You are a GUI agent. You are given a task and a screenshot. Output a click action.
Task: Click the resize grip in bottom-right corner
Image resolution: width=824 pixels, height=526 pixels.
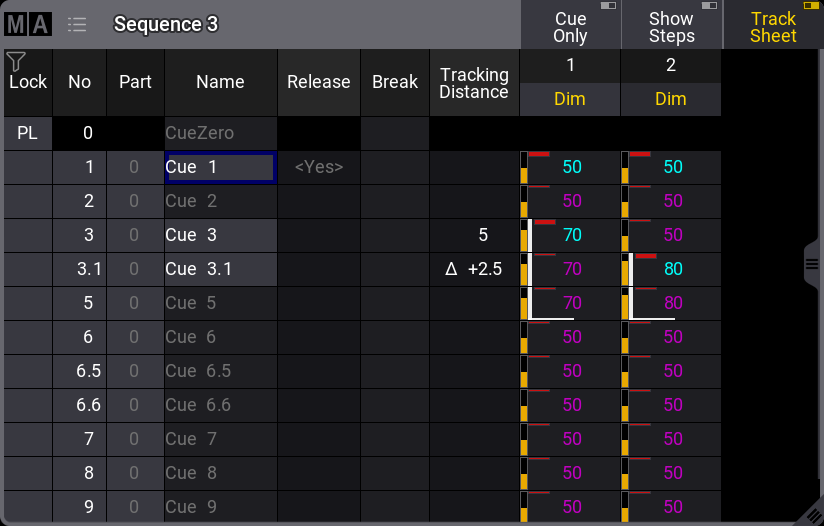tap(812, 515)
